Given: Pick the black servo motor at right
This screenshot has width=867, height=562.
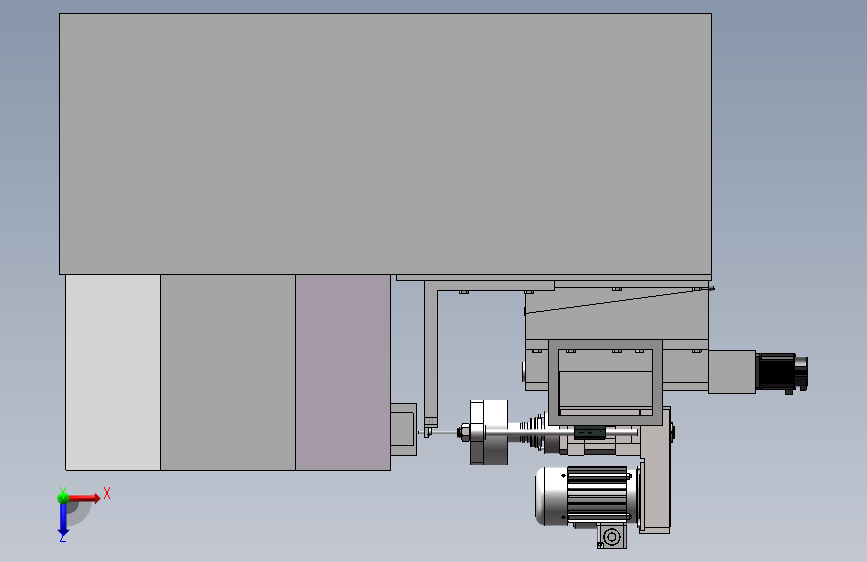Looking at the screenshot, I should pyautogui.click(x=782, y=373).
